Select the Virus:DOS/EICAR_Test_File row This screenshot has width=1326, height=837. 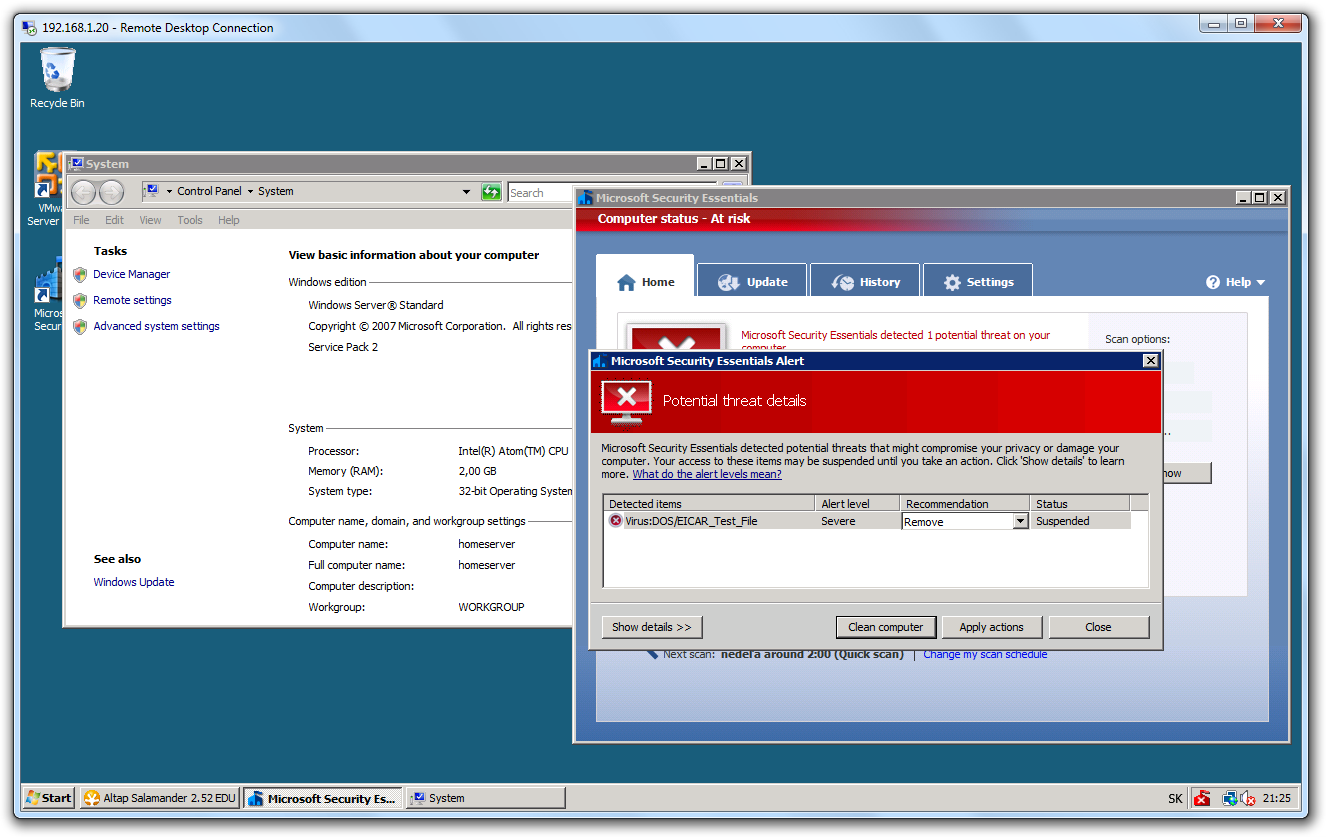(867, 521)
